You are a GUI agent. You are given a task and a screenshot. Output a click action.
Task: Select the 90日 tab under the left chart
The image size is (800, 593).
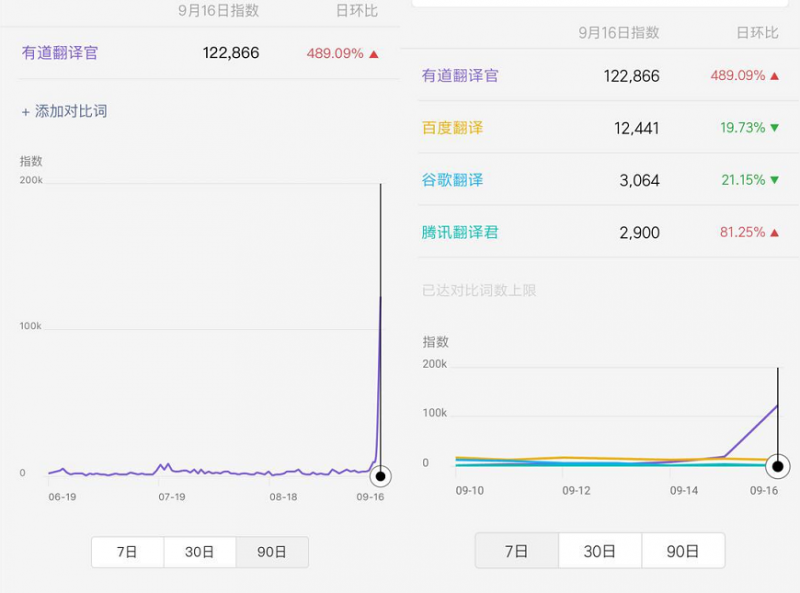coord(272,552)
